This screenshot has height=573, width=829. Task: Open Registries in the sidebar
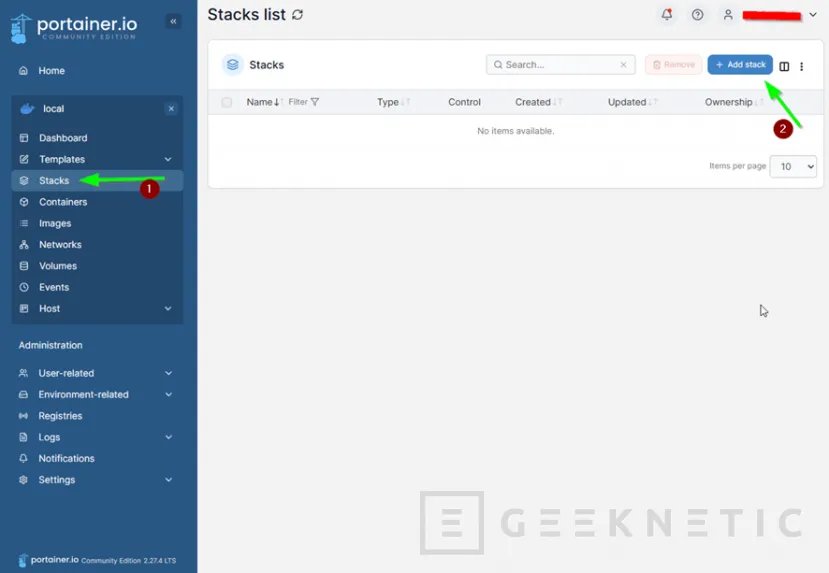60,416
